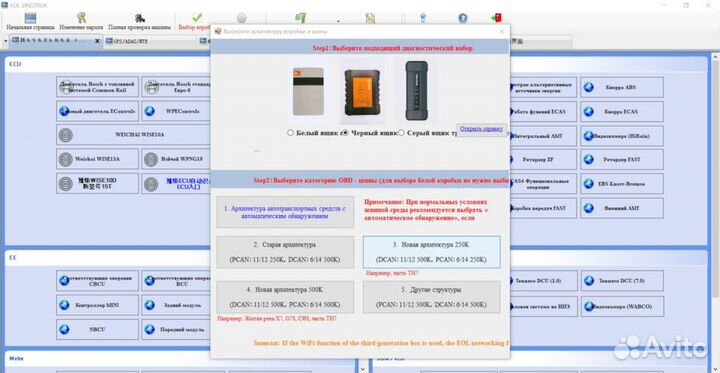This screenshot has width=720, height=373.
Task: Click the green checkmark Выбор короб toolbar icon
Action: pos(197,18)
